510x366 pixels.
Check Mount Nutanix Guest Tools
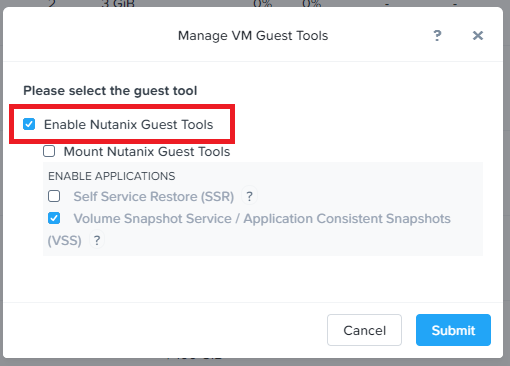point(49,151)
